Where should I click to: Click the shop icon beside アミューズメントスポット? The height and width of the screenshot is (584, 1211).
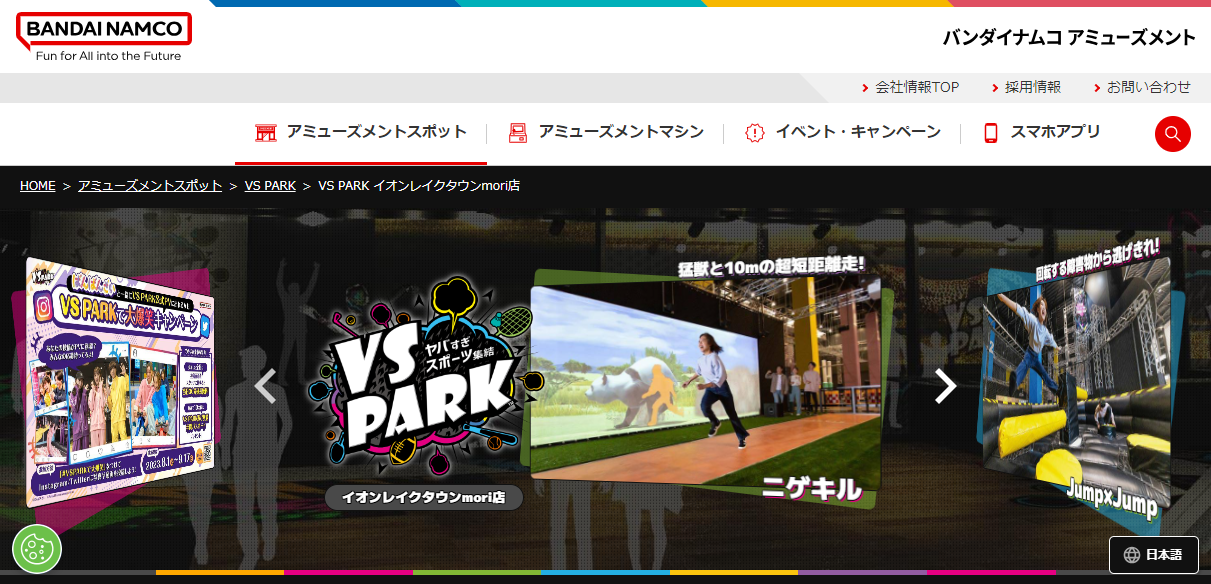pyautogui.click(x=265, y=132)
